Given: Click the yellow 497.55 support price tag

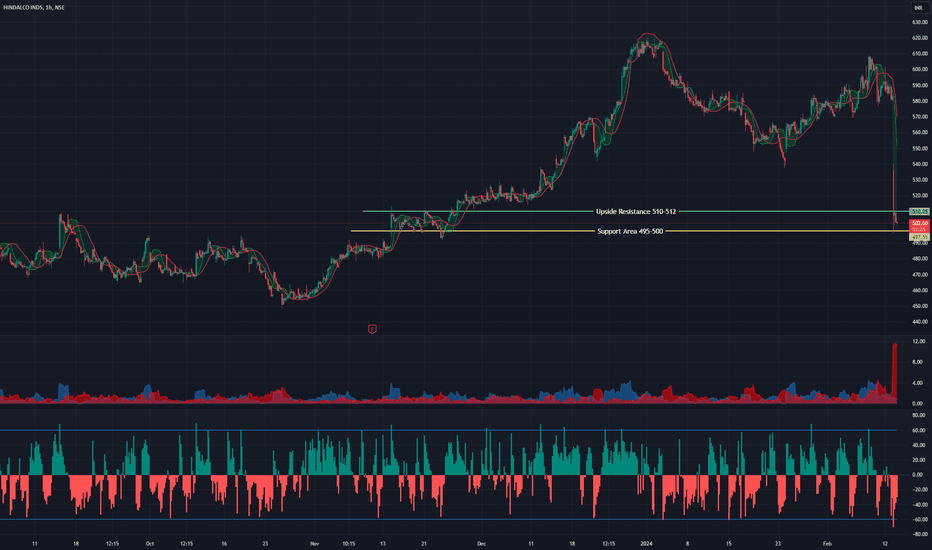Looking at the screenshot, I should (x=920, y=237).
